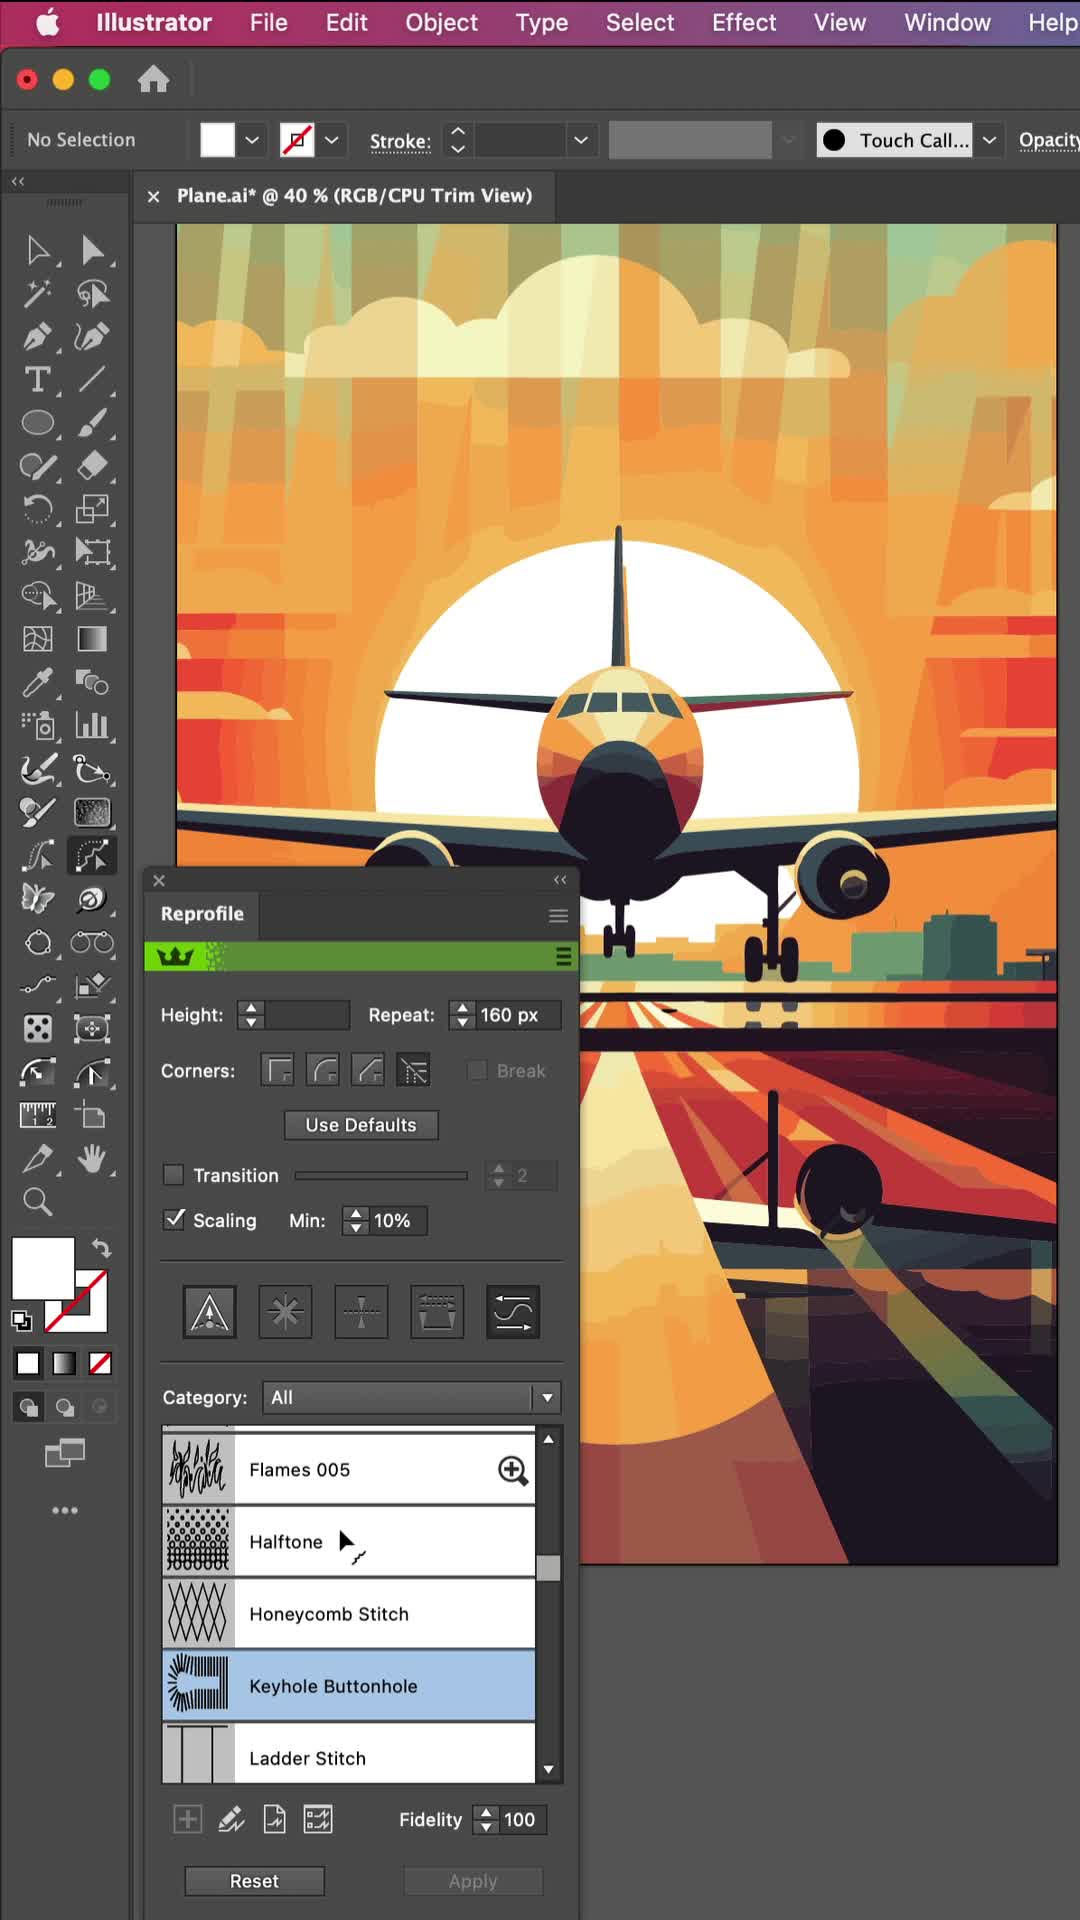Screen dimensions: 1080x1920
Task: Open the Window menu
Action: 947,22
